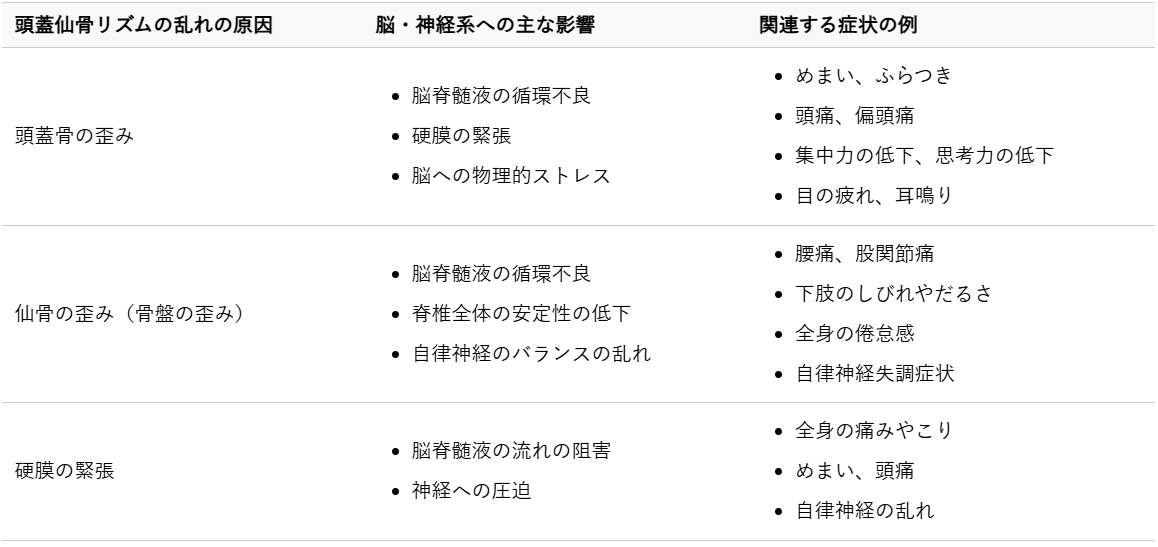Click the 頭蓋仙骨リズムの乱れの原因 column header
Screen dimensions: 1158x547
(143, 25)
